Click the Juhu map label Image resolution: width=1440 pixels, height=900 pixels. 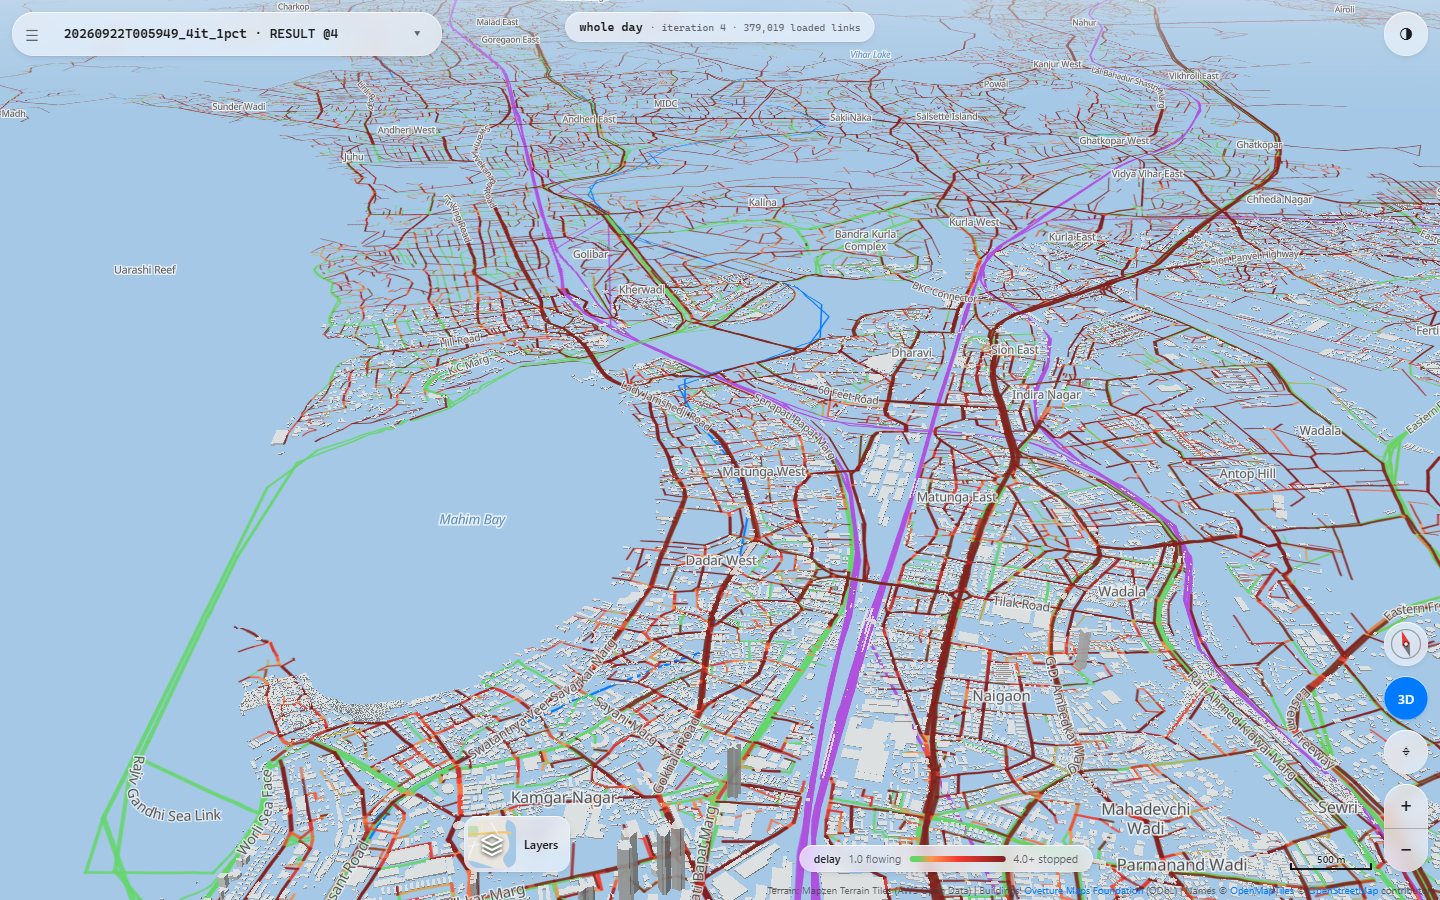coord(353,157)
